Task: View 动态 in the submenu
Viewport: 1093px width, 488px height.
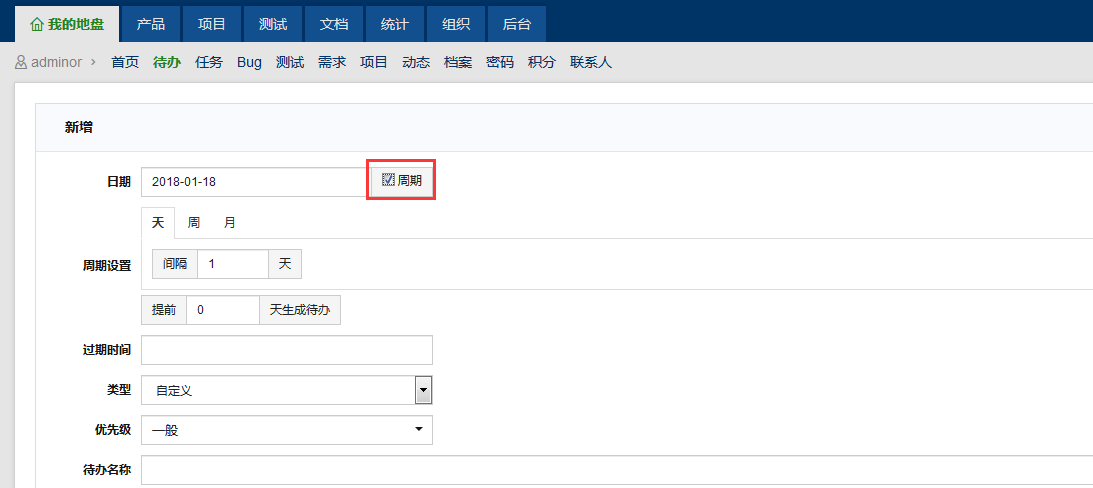Action: click(416, 63)
